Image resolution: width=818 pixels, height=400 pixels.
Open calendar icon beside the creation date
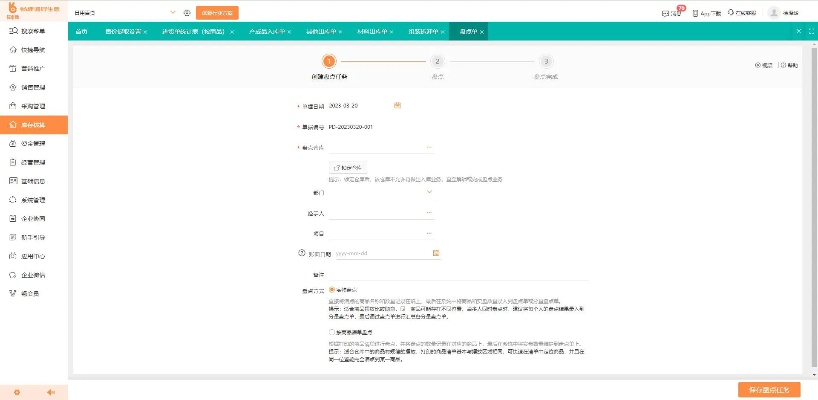click(x=397, y=105)
